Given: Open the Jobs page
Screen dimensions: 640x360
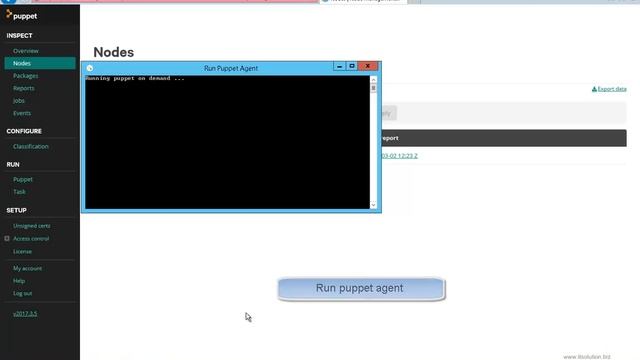Looking at the screenshot, I should pos(19,100).
